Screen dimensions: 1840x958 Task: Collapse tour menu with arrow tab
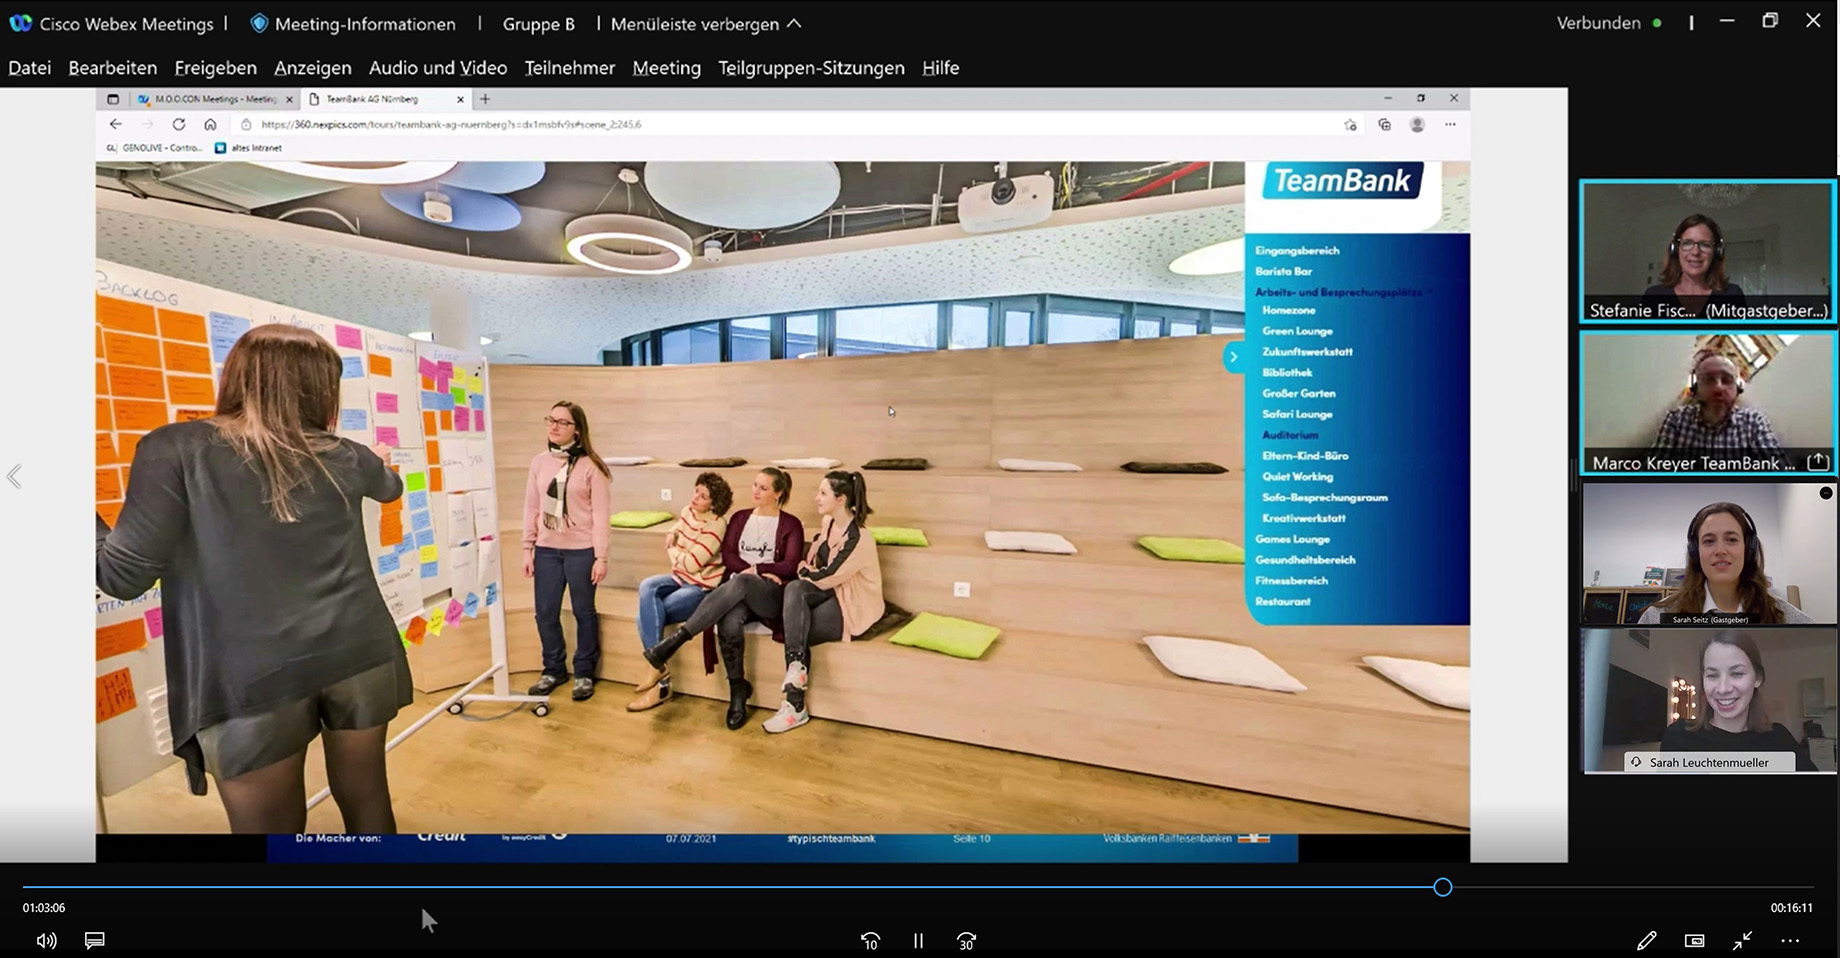(x=1234, y=357)
